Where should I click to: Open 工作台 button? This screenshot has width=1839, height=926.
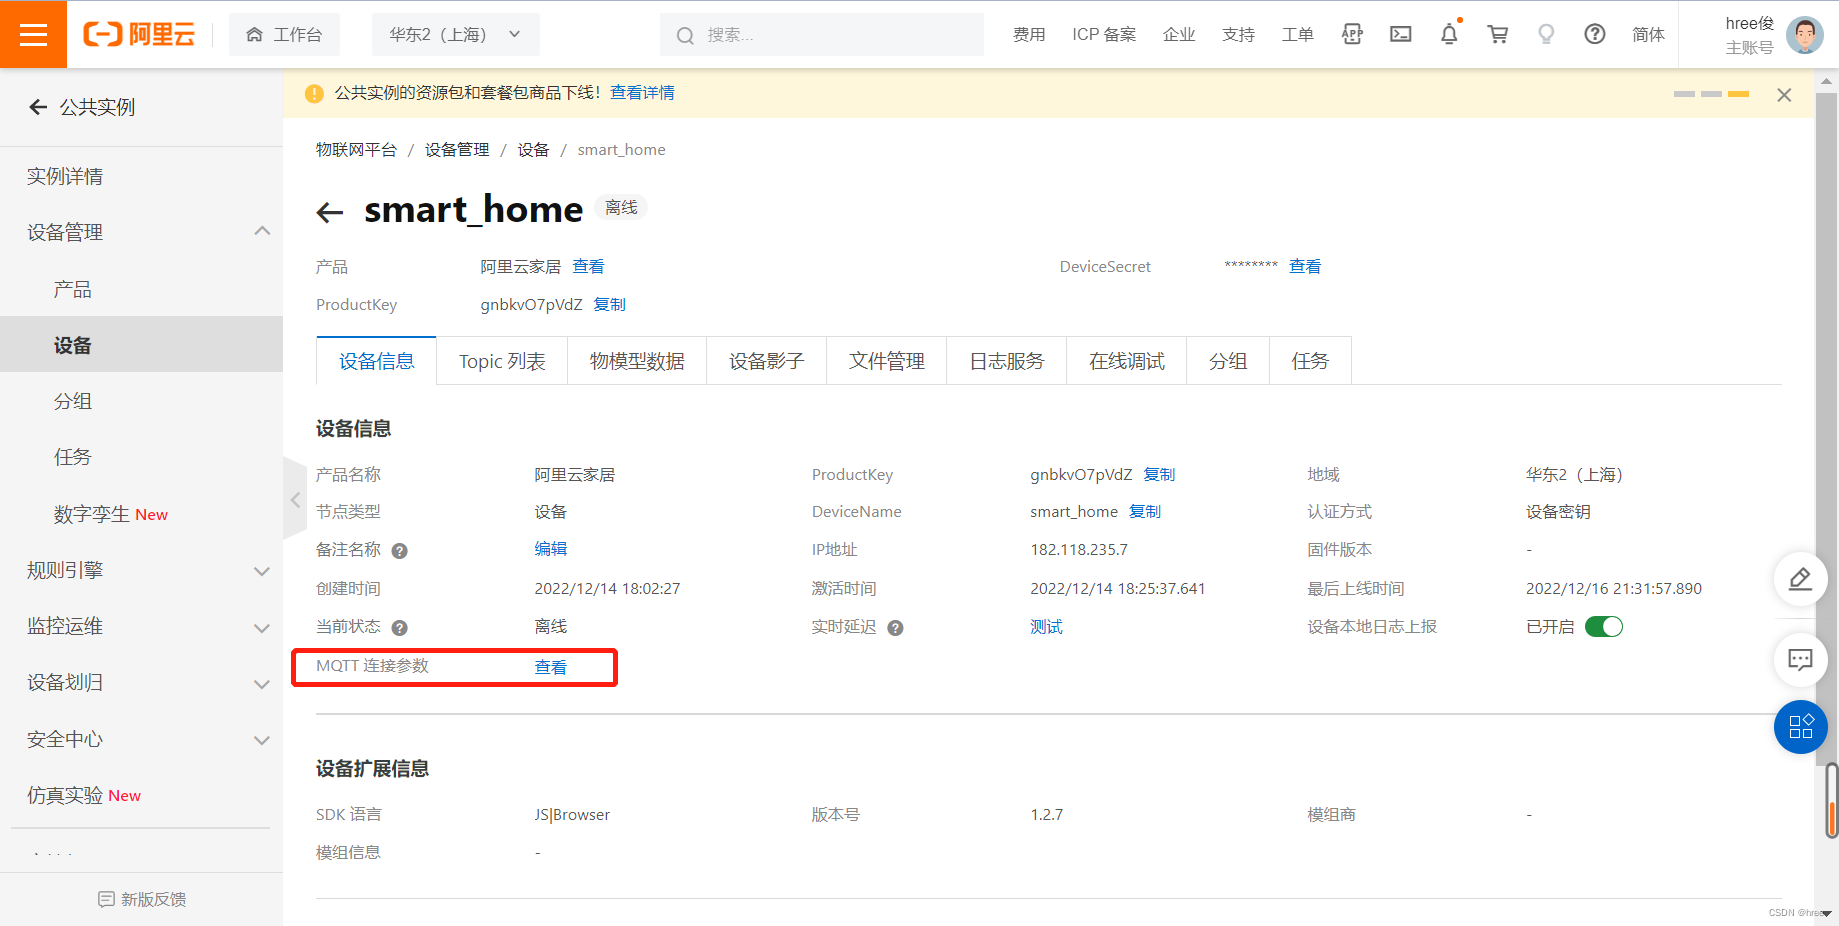tap(284, 35)
